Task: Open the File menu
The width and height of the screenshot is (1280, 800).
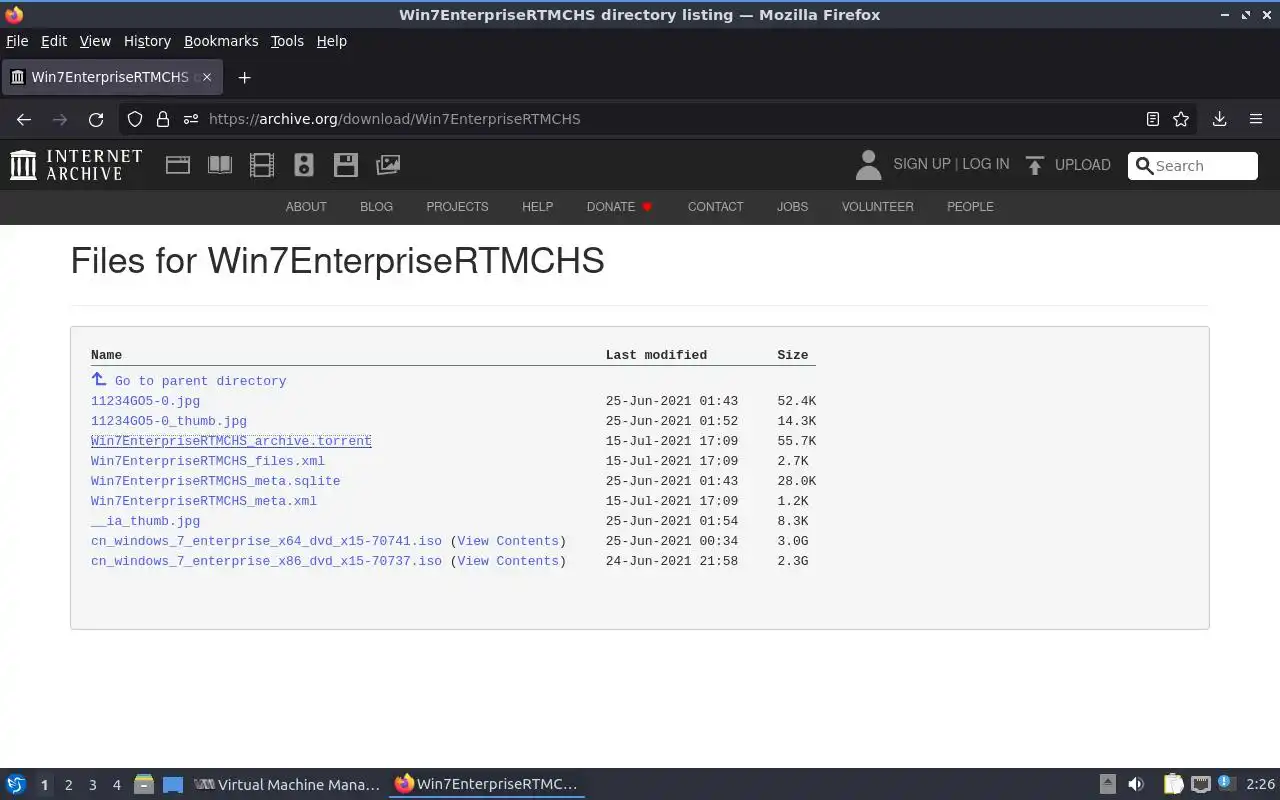Action: pos(17,41)
